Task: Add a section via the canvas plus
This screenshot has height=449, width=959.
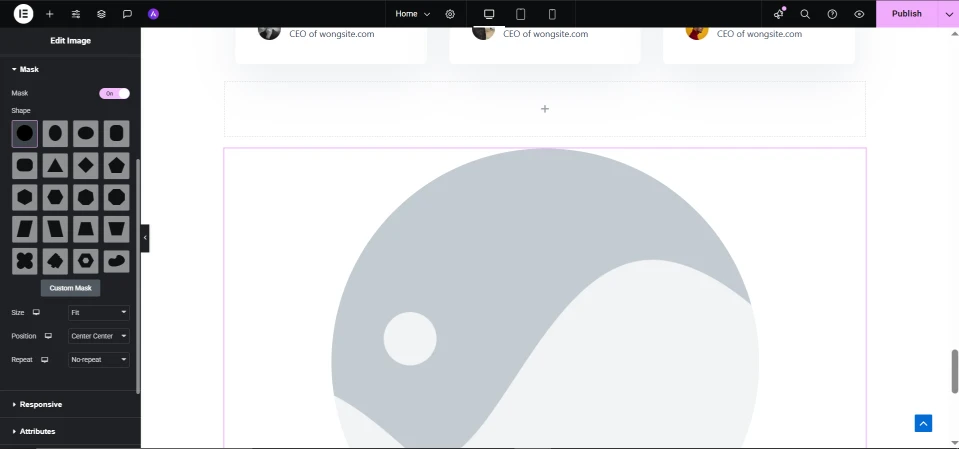Action: click(x=545, y=109)
